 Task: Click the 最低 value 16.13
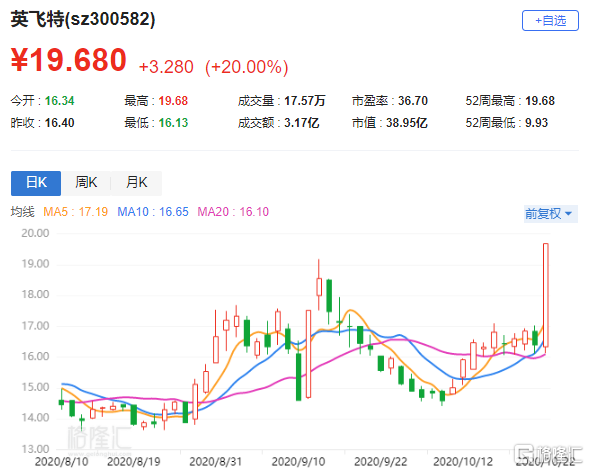[x=173, y=123]
